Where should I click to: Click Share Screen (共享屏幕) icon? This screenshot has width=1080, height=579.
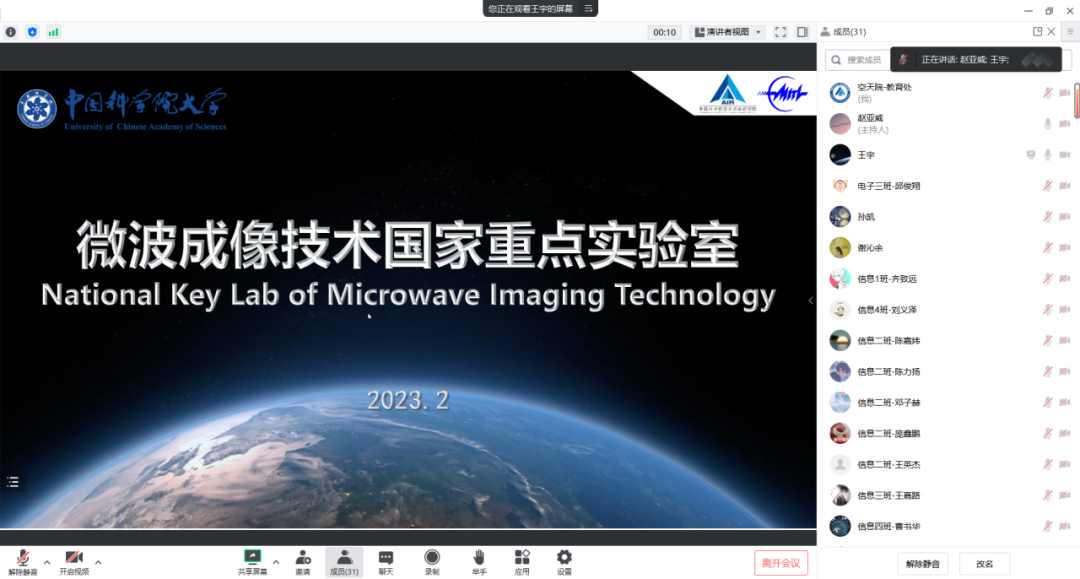tap(252, 562)
